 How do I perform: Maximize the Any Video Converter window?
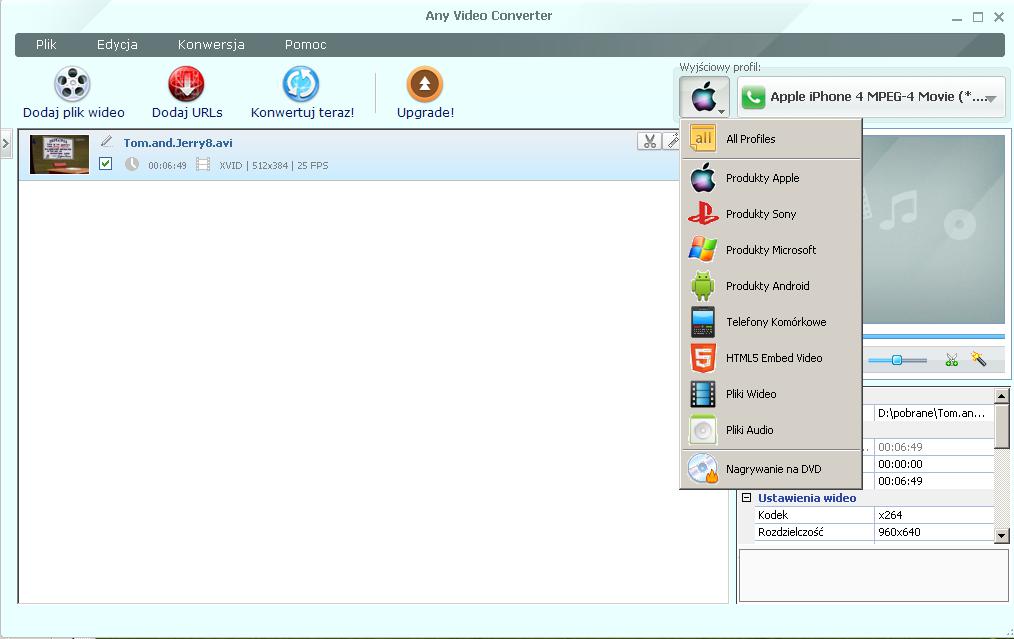tap(978, 17)
